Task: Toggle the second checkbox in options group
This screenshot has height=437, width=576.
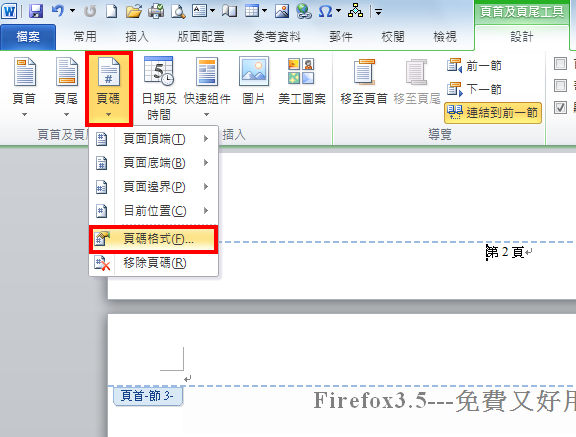Action: pos(560,86)
